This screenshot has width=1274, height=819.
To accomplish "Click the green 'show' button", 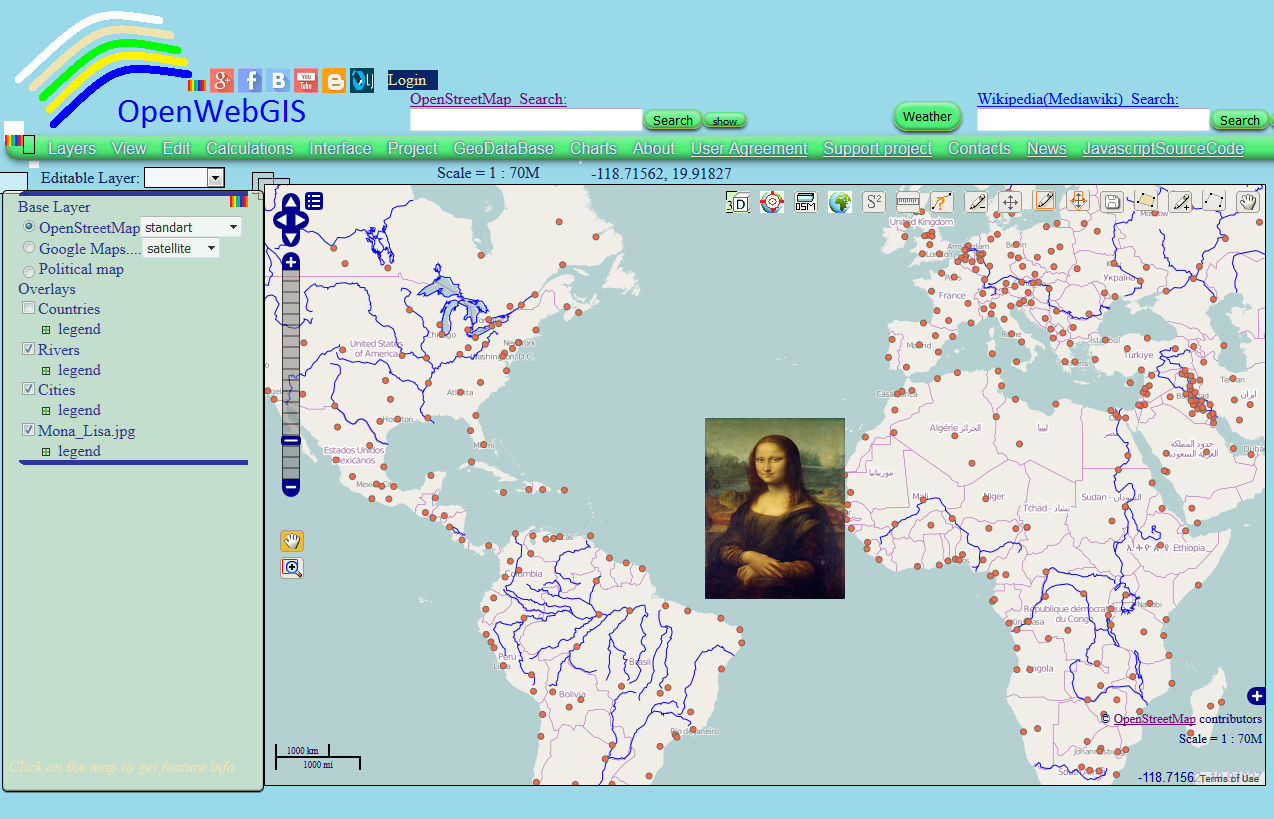I will pyautogui.click(x=725, y=120).
